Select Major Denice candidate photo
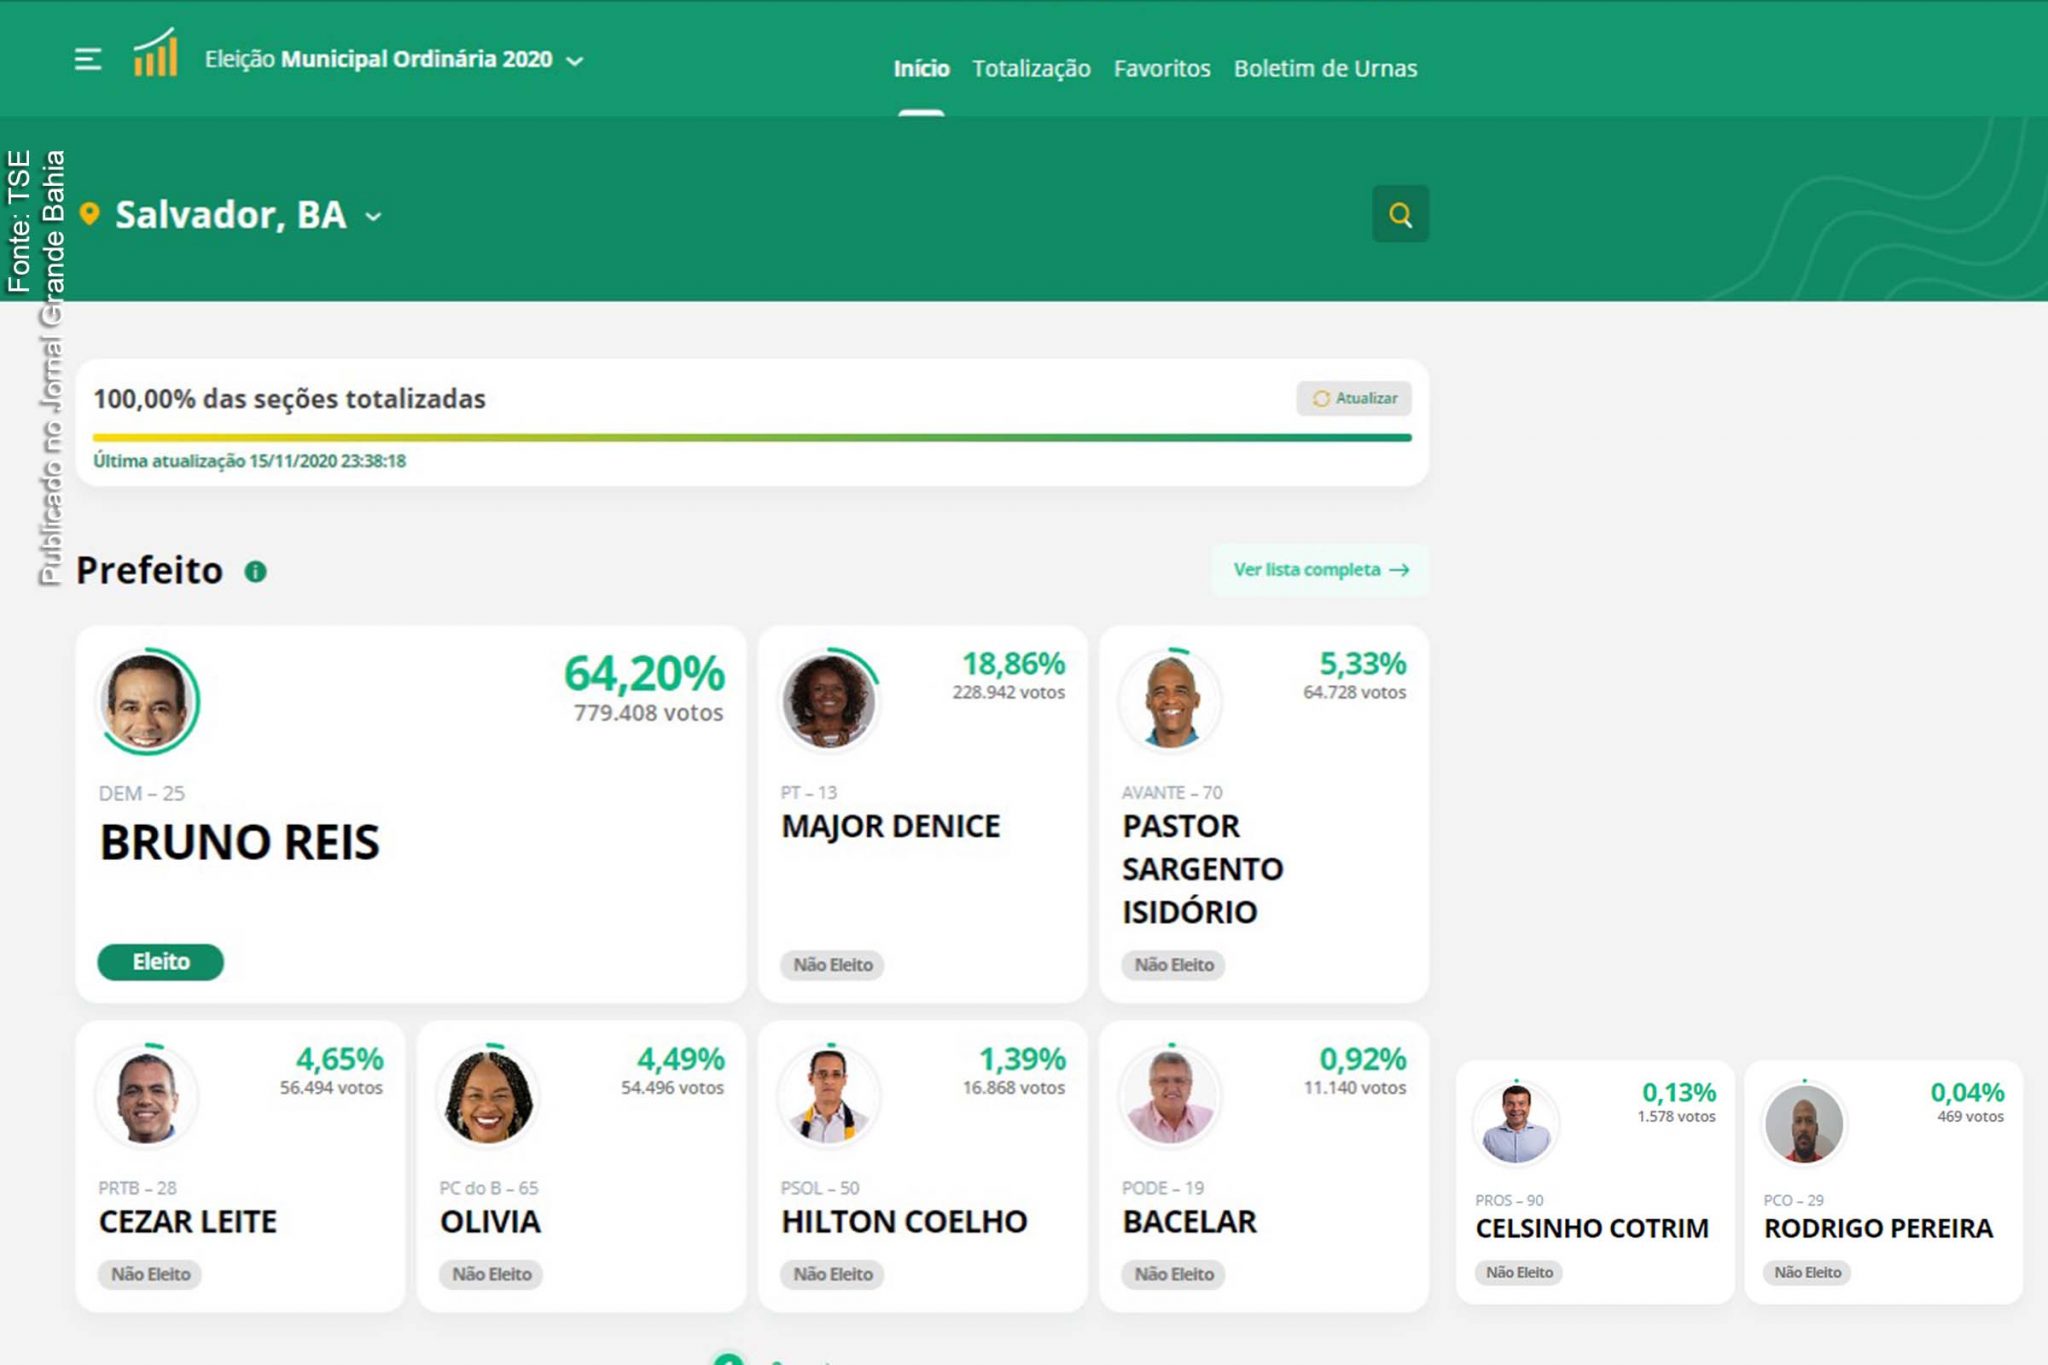Viewport: 2048px width, 1365px height. point(829,700)
